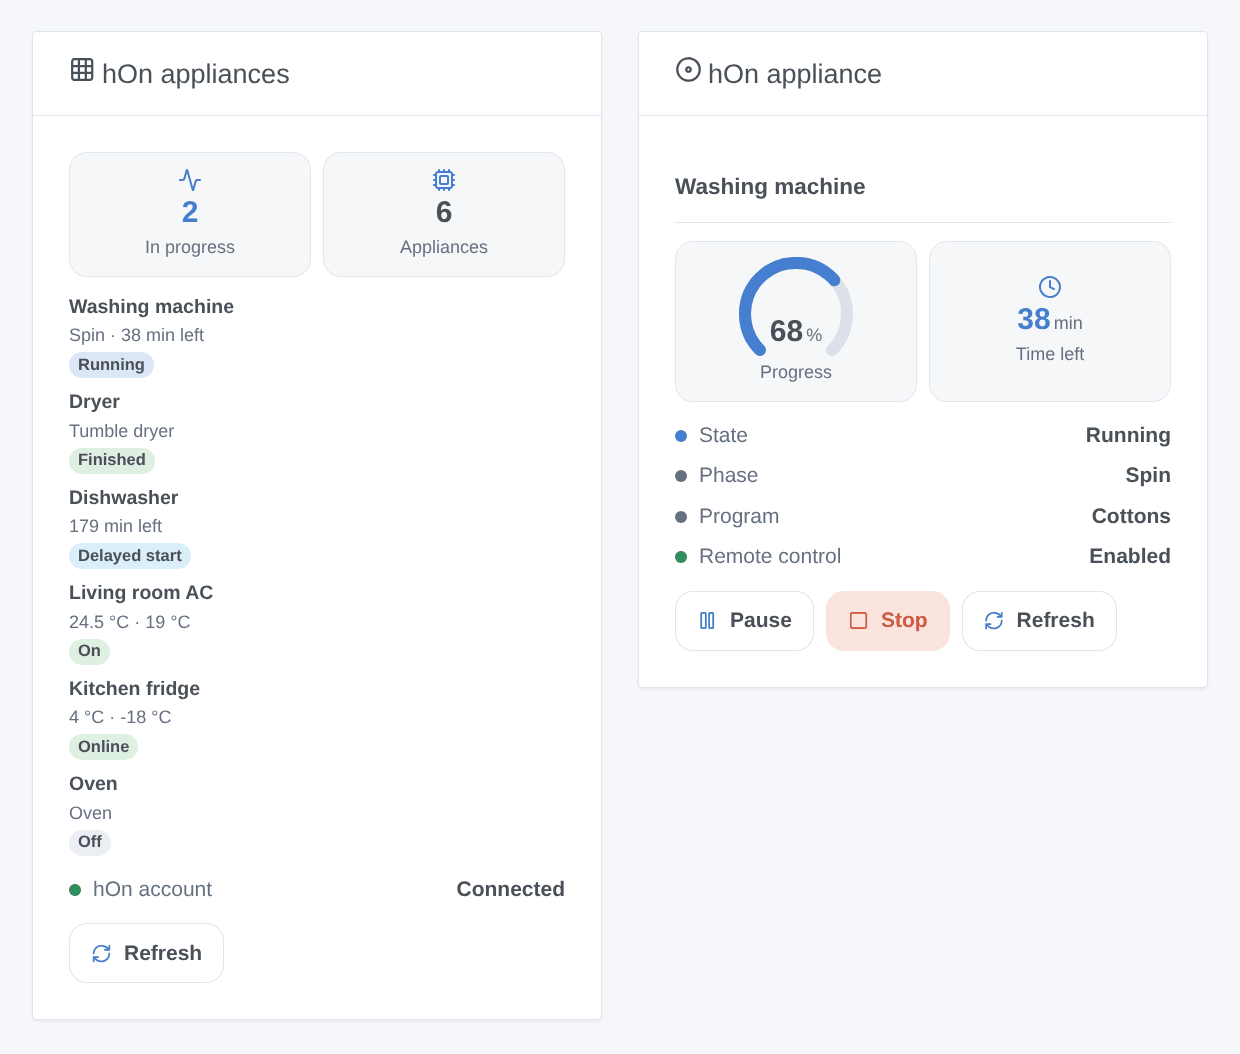Click the Cottons program value
Image resolution: width=1240 pixels, height=1054 pixels.
(1131, 517)
